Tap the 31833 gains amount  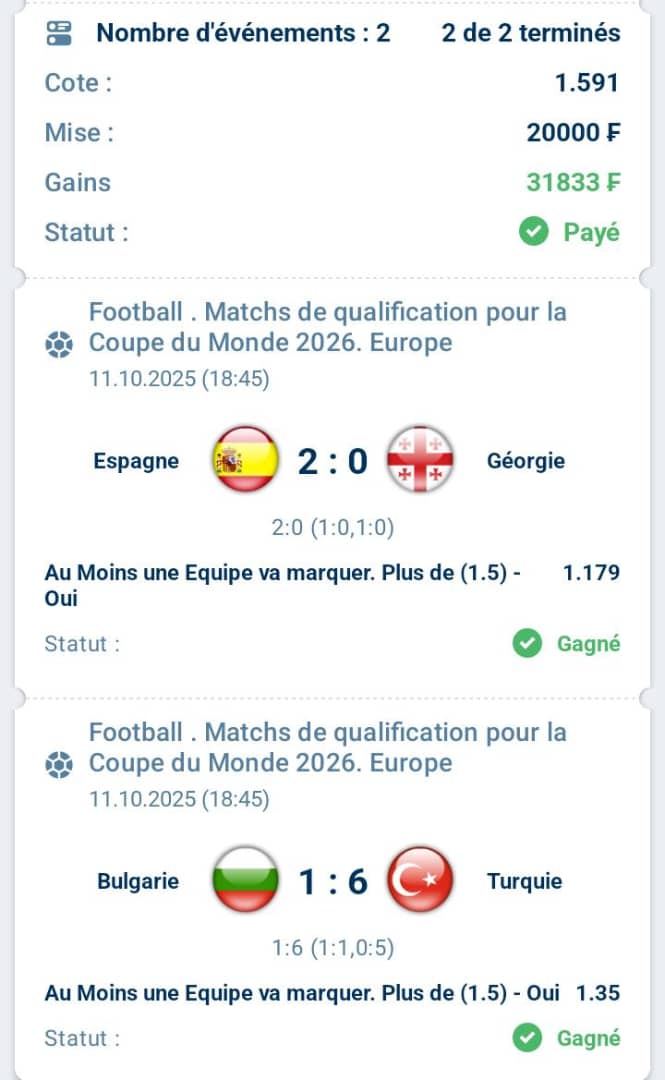point(573,183)
